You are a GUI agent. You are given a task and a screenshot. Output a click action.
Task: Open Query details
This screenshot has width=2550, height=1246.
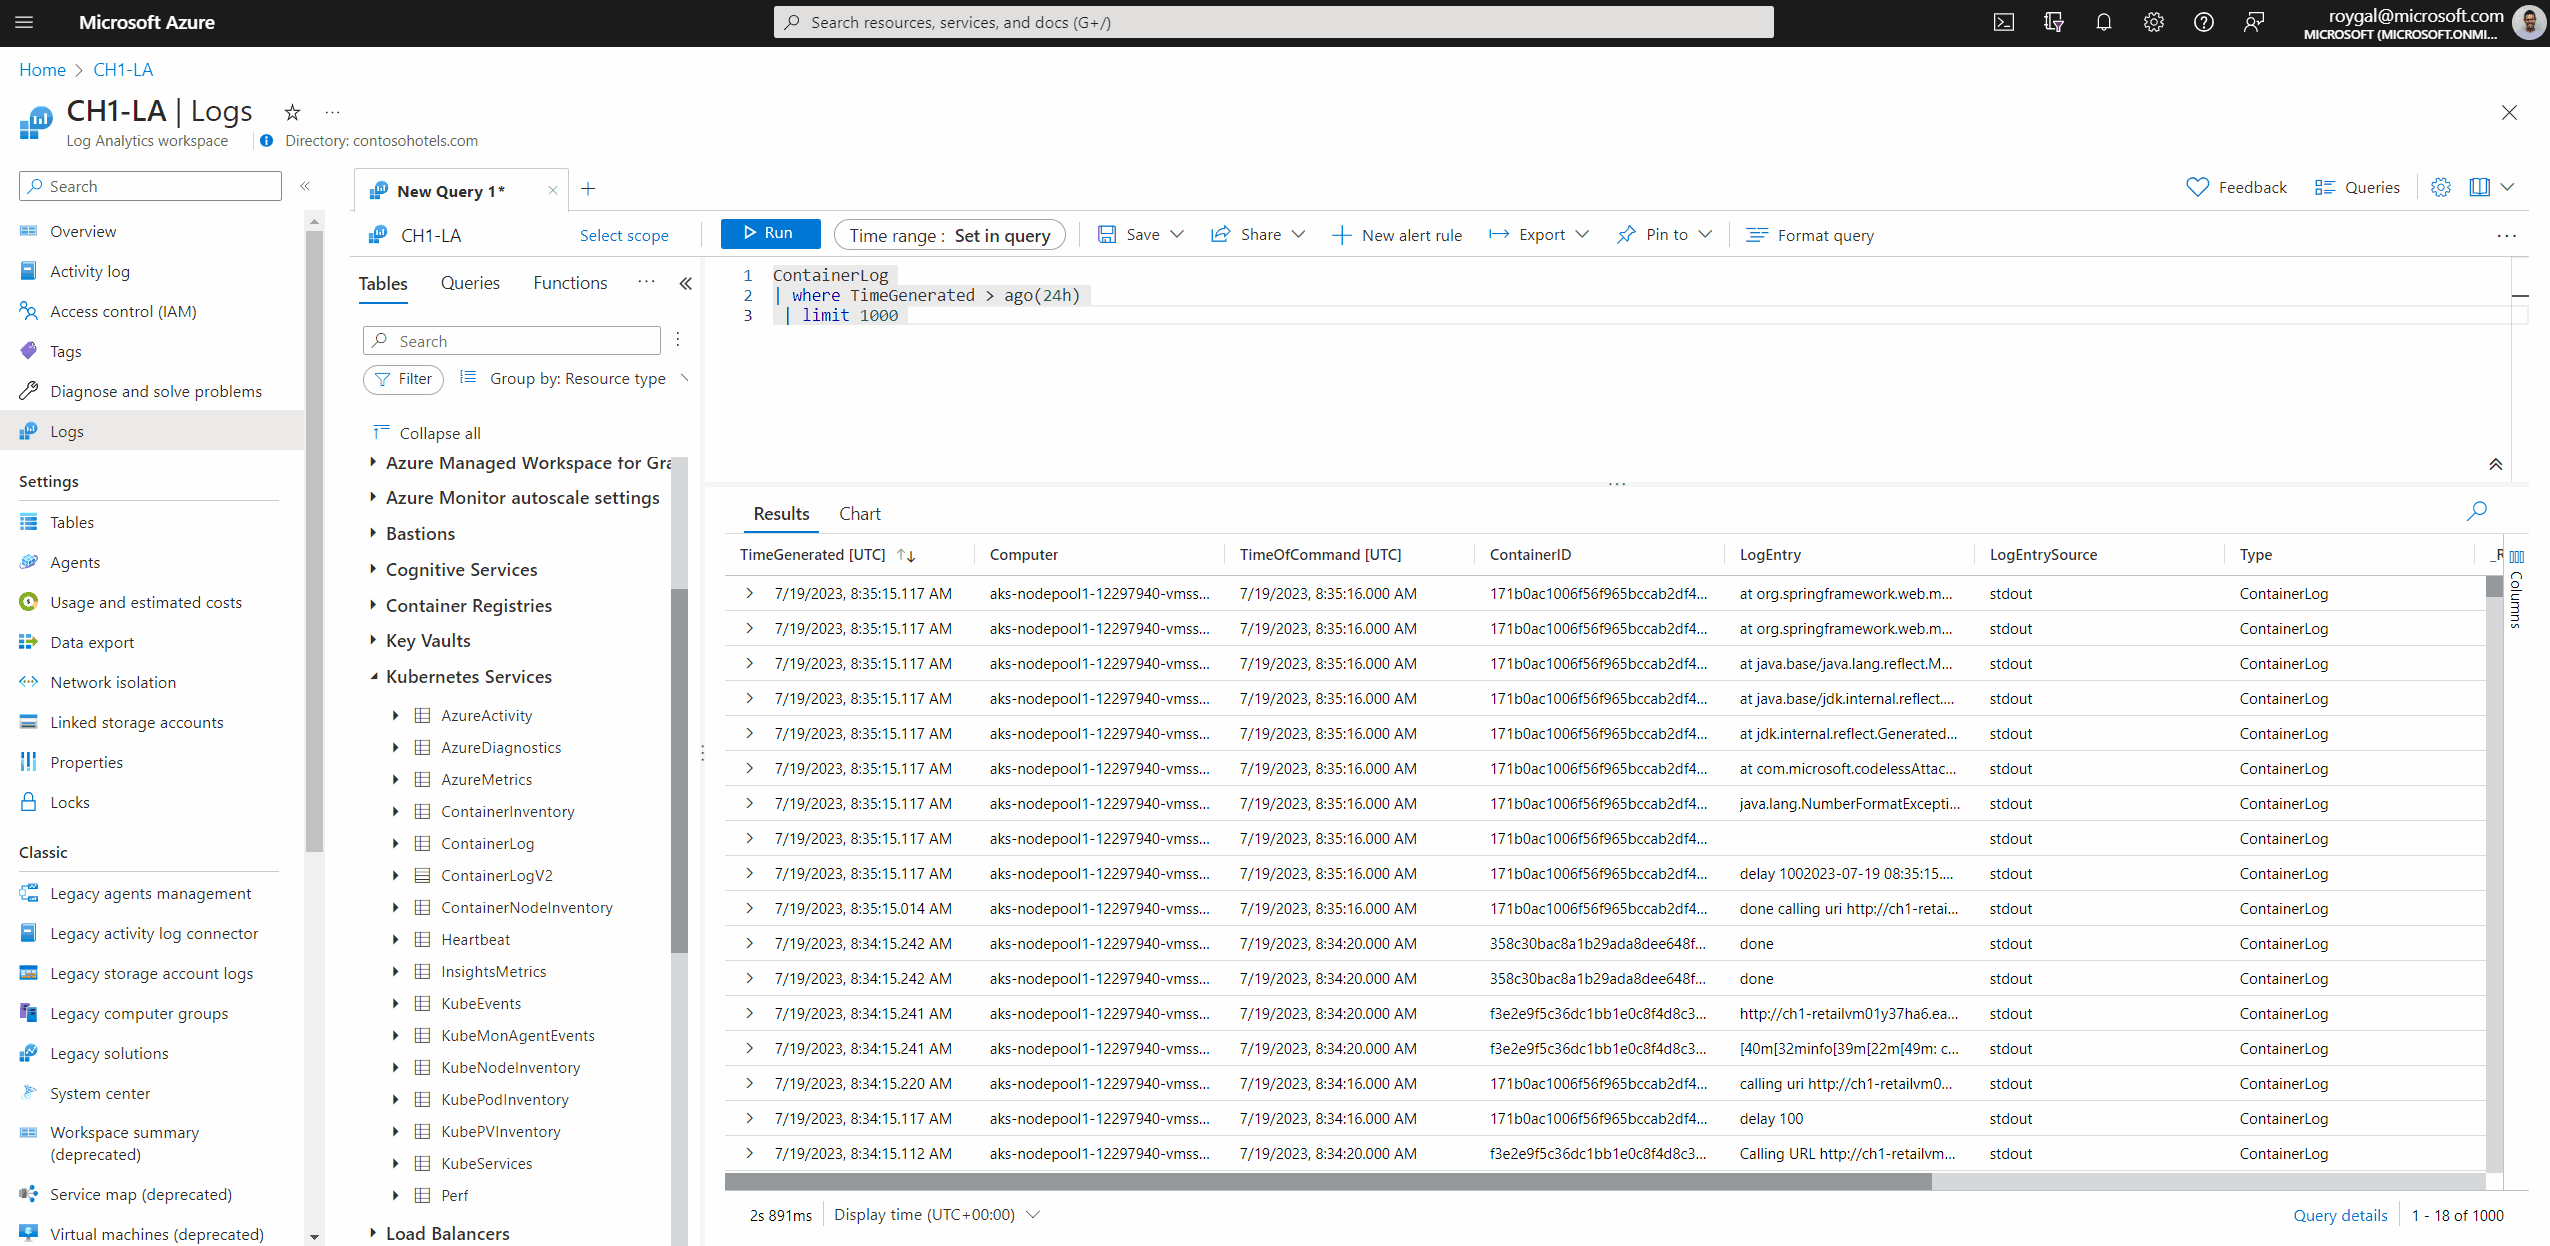(x=2339, y=1215)
